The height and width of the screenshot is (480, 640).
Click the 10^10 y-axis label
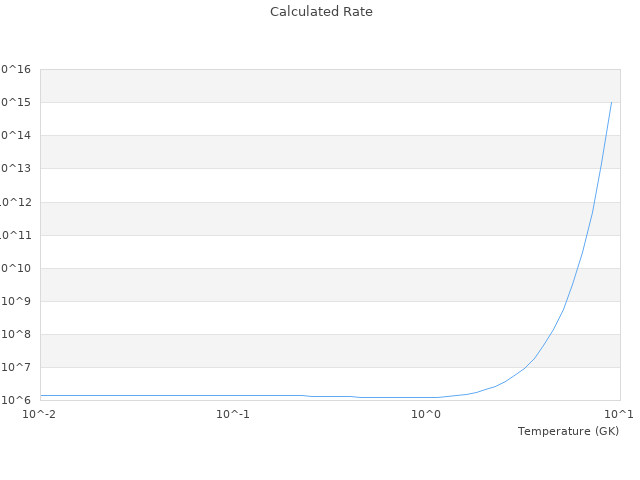click(16, 268)
